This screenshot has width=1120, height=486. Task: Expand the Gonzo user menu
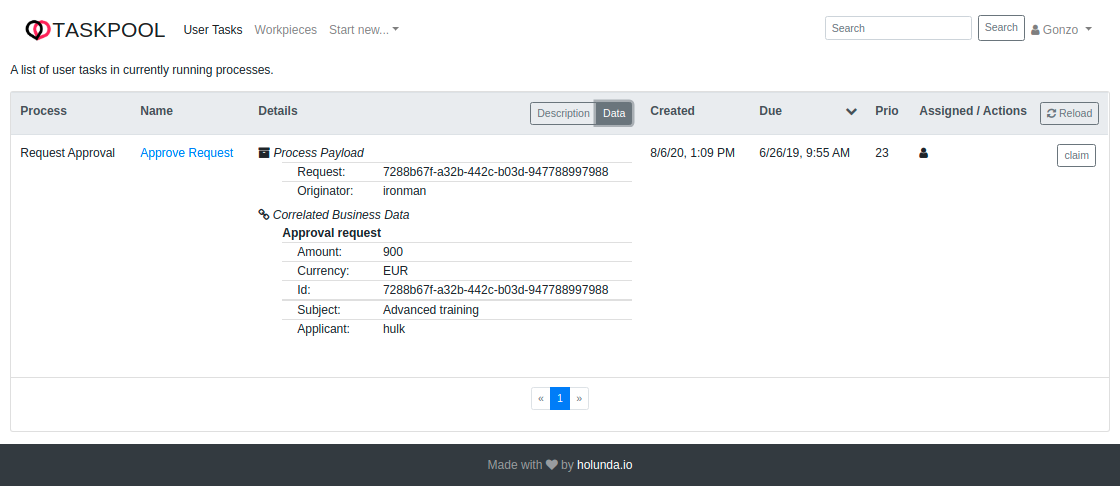(x=1061, y=30)
